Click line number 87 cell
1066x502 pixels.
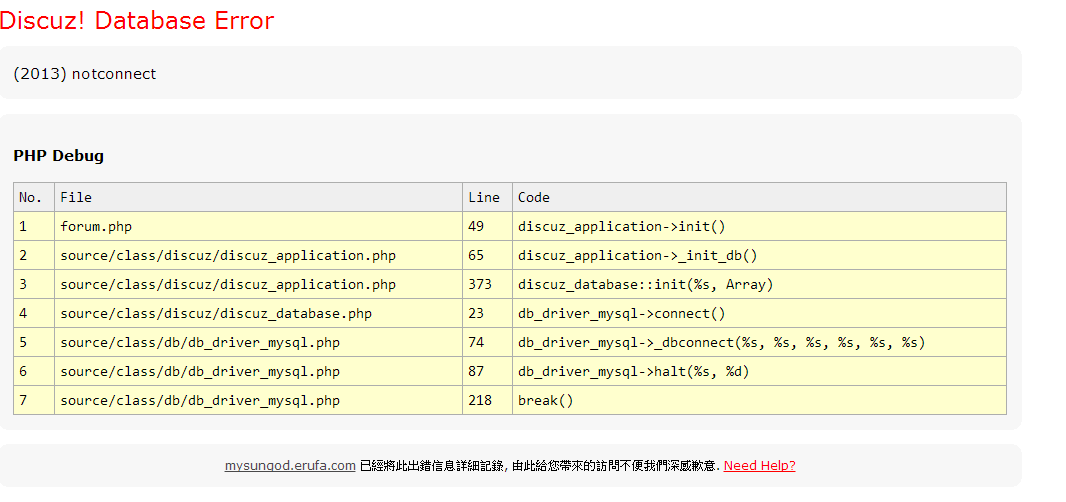click(x=487, y=371)
